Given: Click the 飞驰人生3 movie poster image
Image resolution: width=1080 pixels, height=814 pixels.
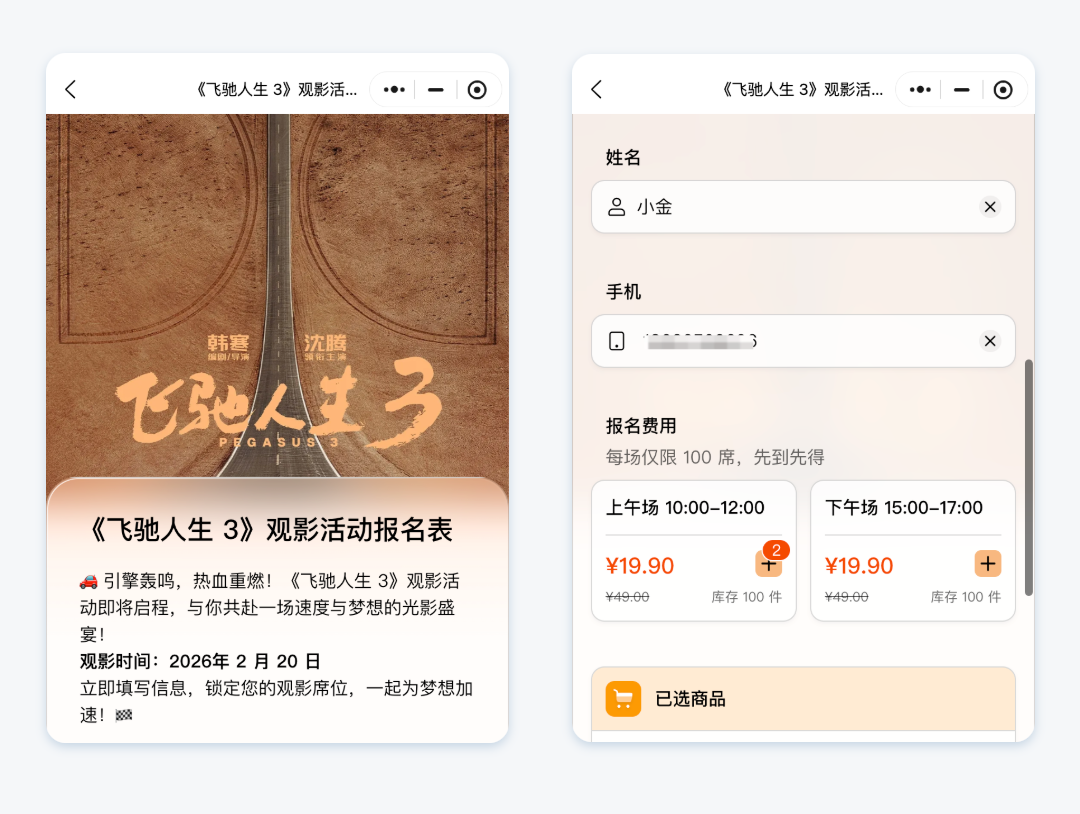Looking at the screenshot, I should pyautogui.click(x=278, y=296).
